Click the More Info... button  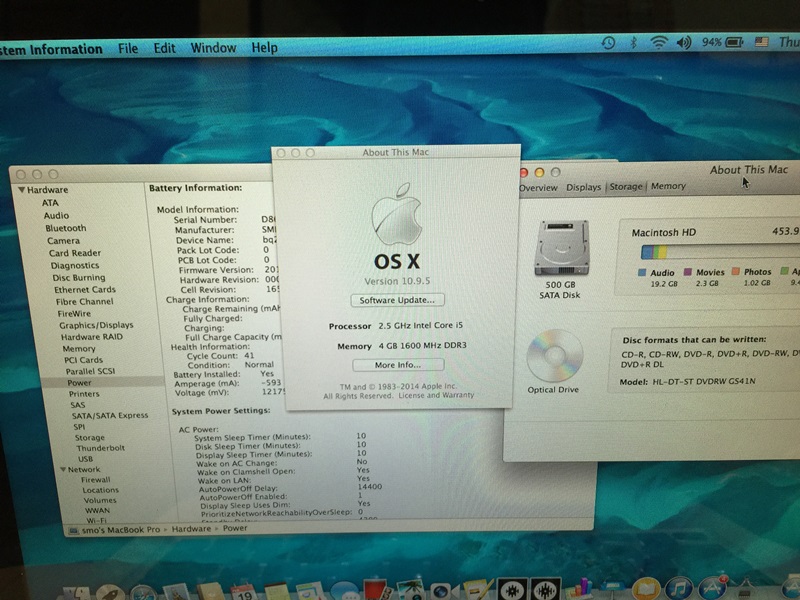398,365
